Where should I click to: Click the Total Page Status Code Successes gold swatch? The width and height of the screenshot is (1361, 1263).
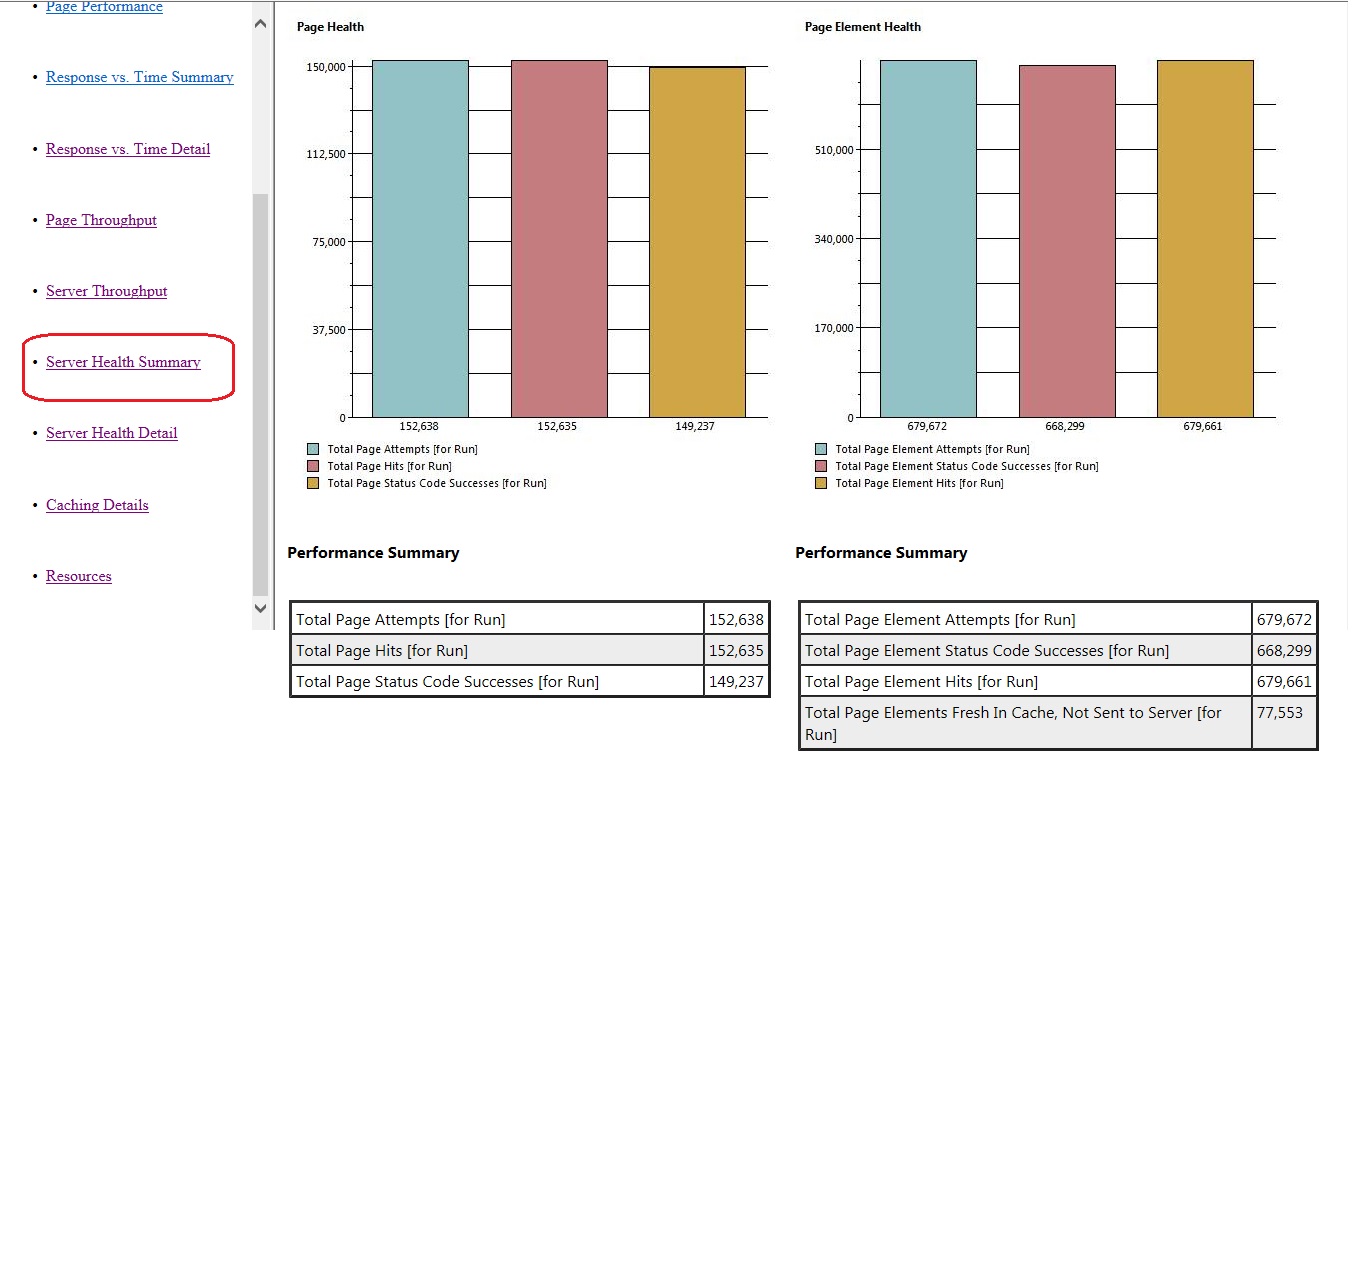tap(313, 483)
